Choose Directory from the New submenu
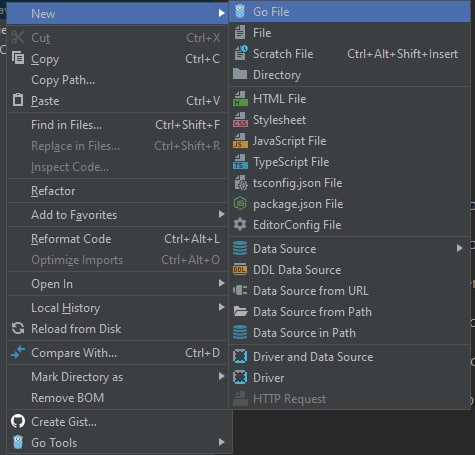Image resolution: width=475 pixels, height=455 pixels. click(x=350, y=75)
